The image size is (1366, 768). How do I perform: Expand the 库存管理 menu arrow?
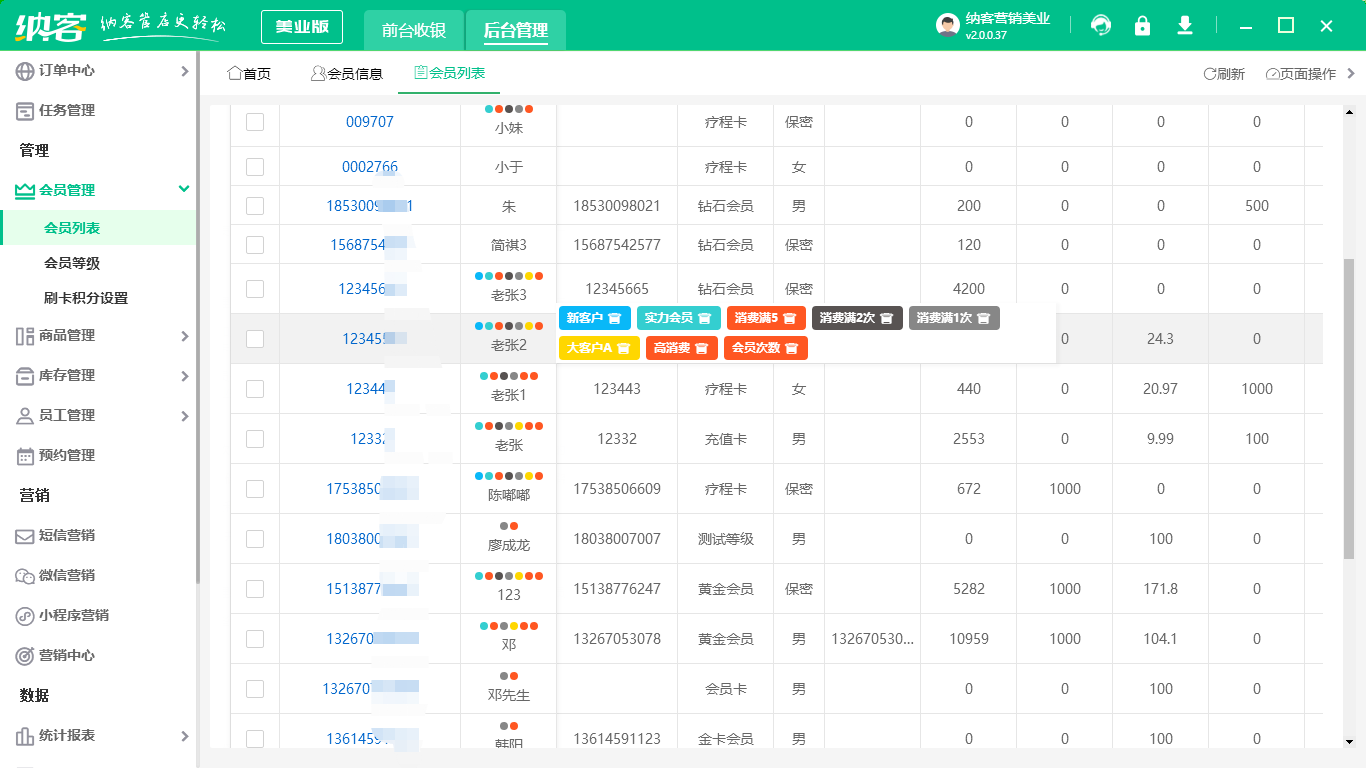pos(184,376)
